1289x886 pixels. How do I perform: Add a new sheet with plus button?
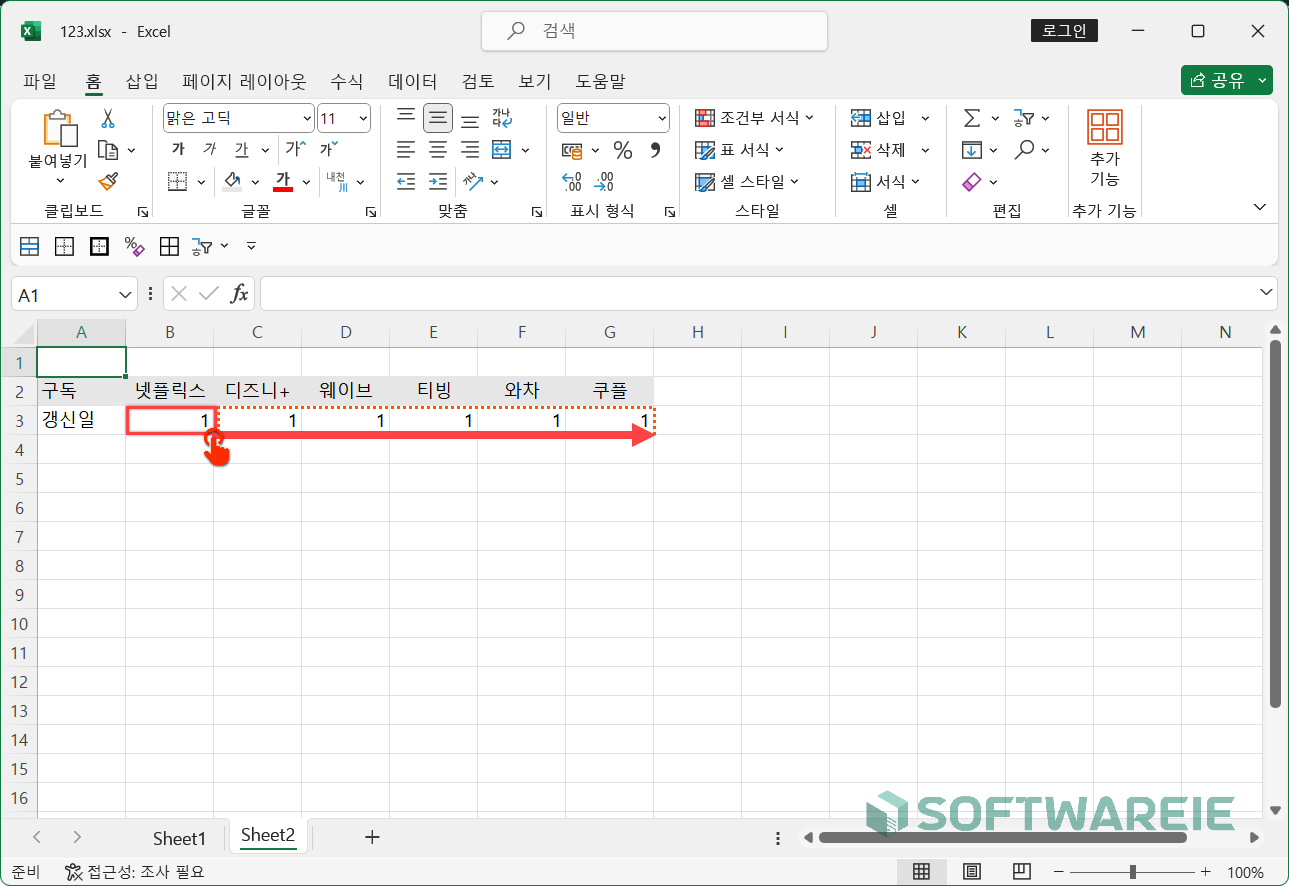point(372,837)
